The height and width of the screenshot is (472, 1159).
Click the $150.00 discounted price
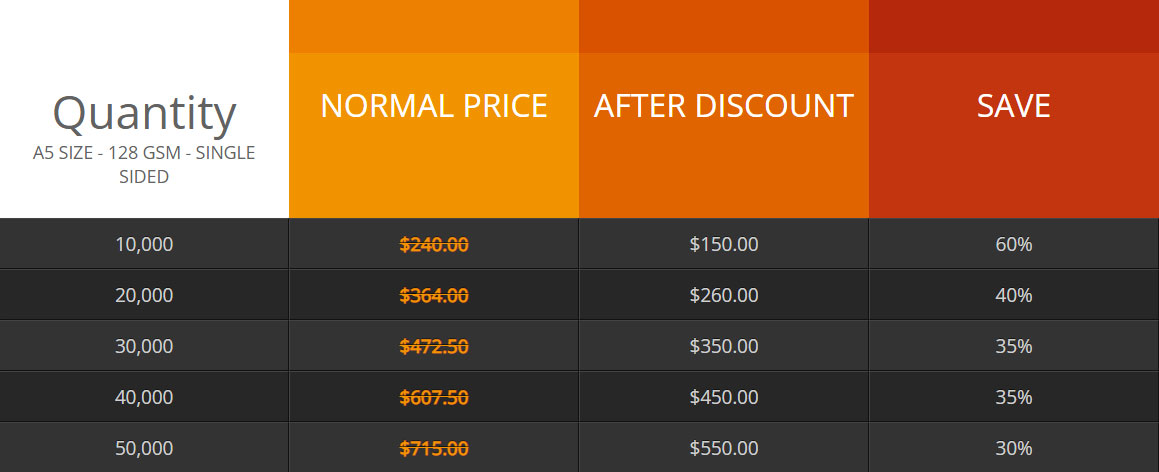click(724, 244)
